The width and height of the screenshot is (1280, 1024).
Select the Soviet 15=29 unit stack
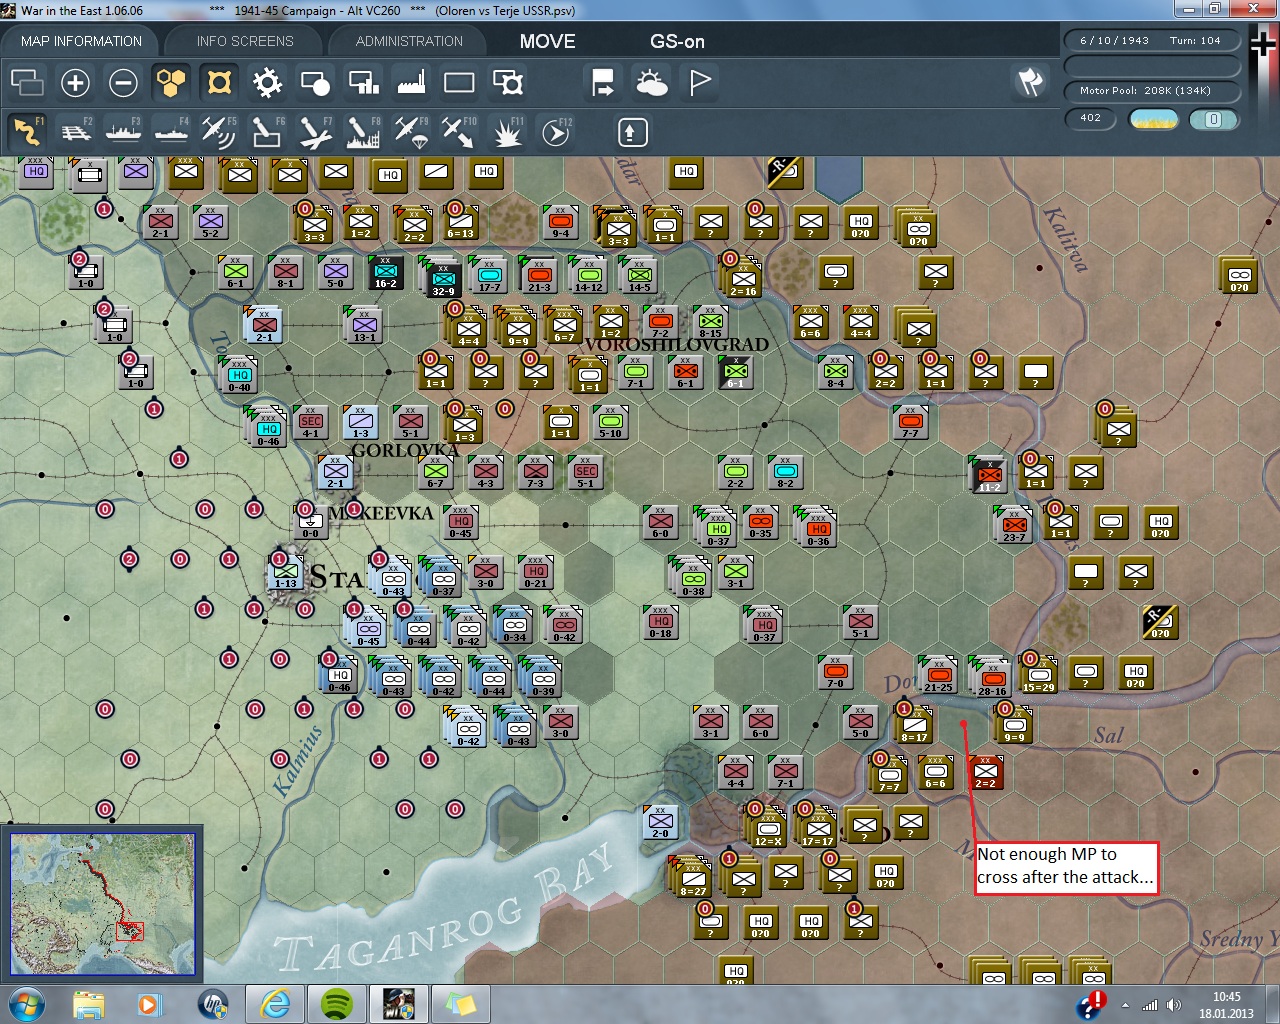1038,675
